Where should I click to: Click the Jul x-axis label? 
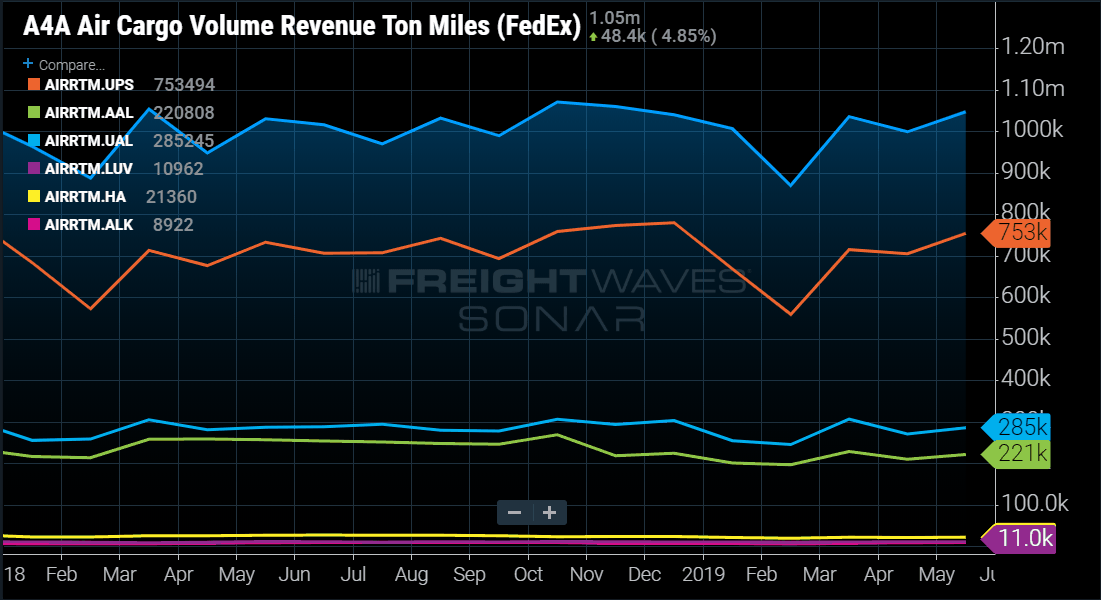[x=353, y=575]
